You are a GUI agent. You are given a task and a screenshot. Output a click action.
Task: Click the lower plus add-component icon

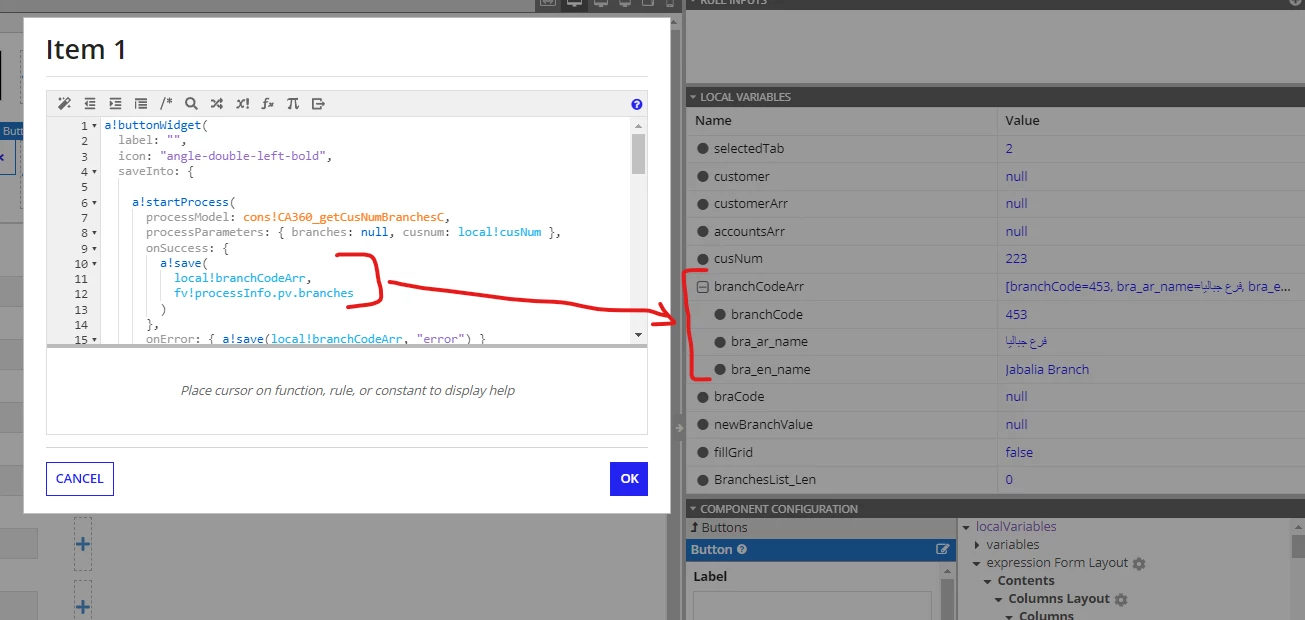(83, 606)
